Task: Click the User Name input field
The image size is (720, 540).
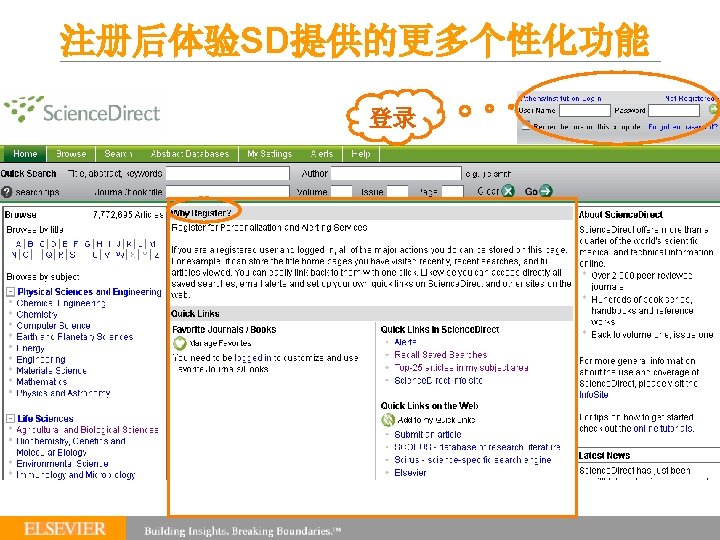Action: 585,111
